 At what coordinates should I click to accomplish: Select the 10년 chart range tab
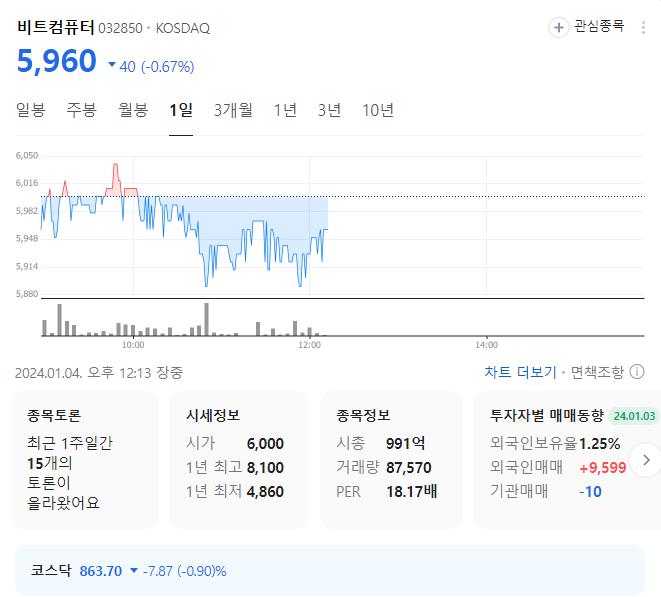pyautogui.click(x=378, y=110)
